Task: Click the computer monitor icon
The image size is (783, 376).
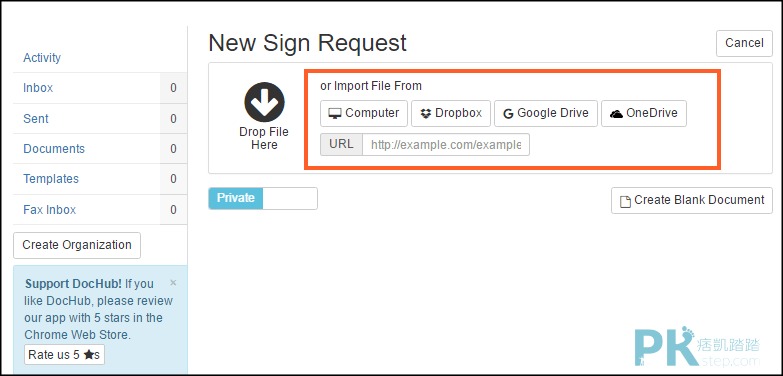Action: 335,114
